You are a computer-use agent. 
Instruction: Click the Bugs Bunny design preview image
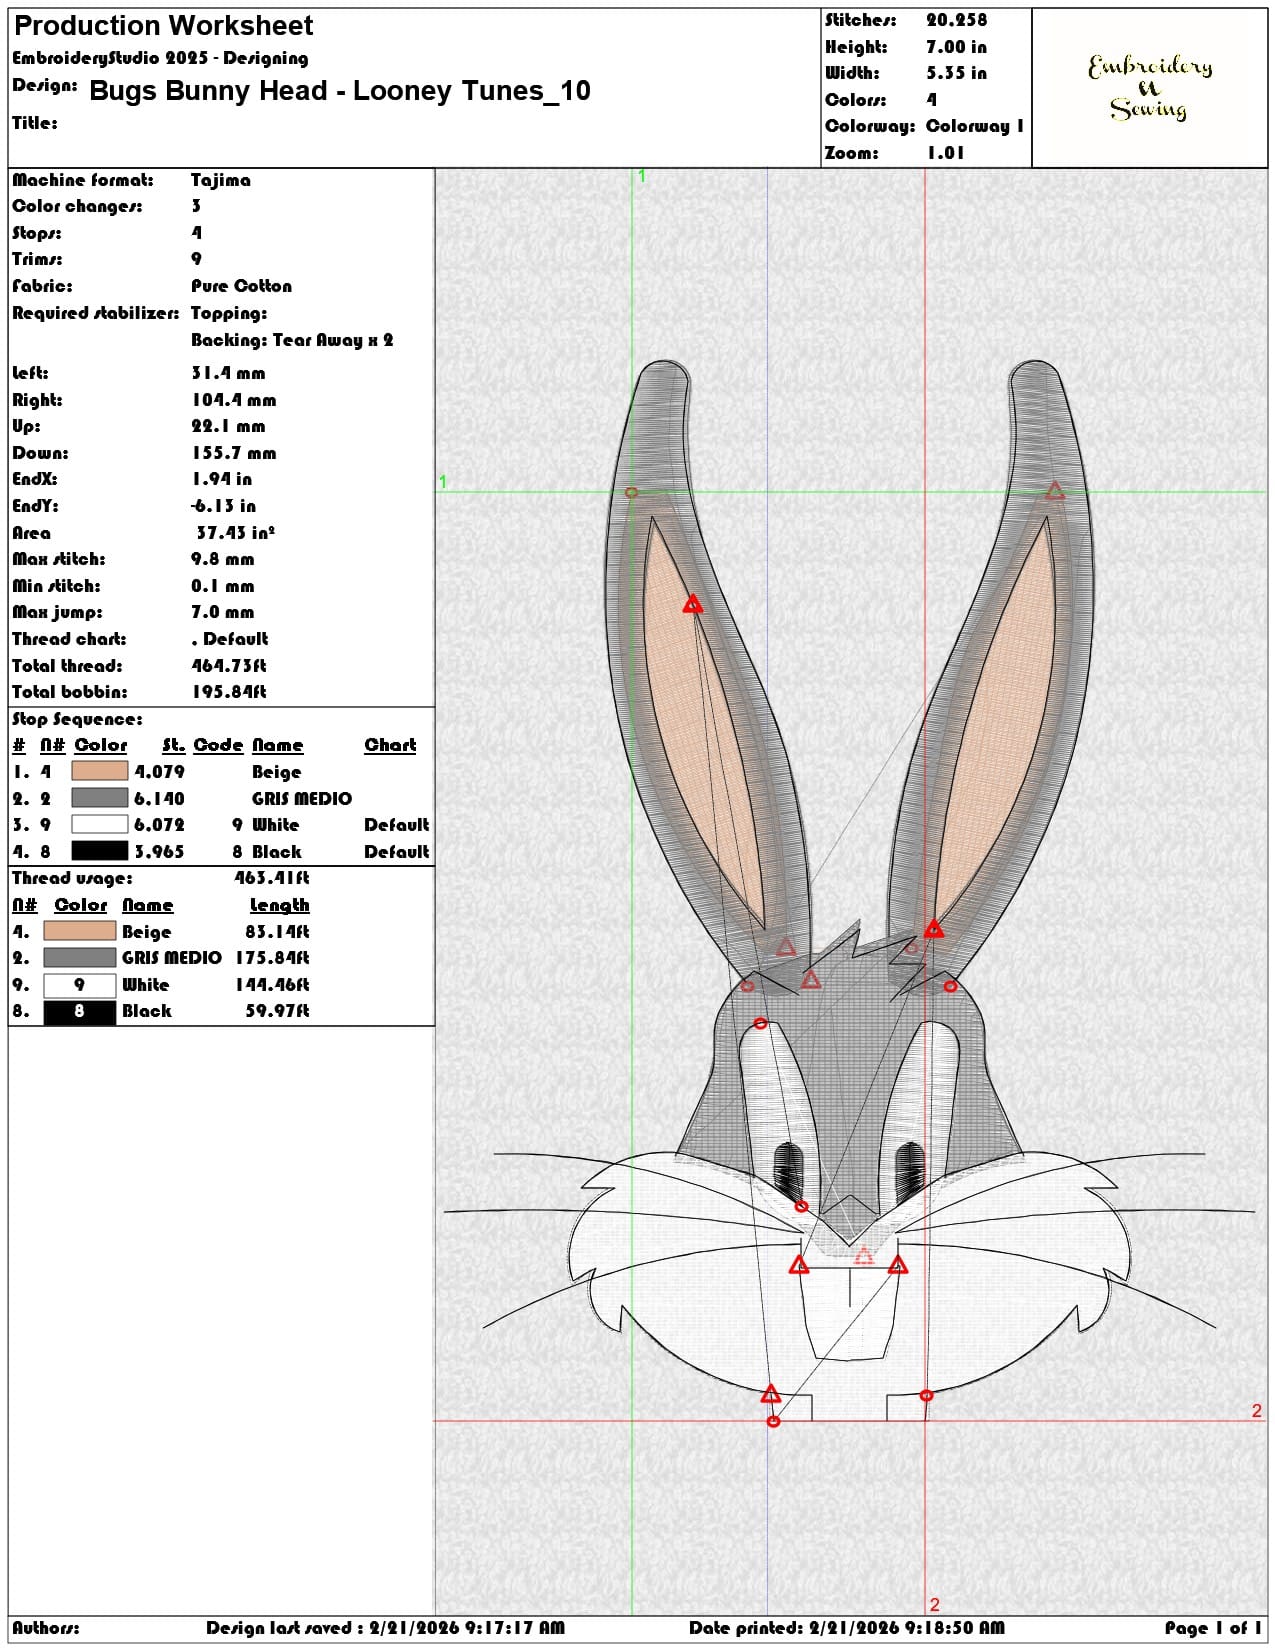click(x=851, y=890)
